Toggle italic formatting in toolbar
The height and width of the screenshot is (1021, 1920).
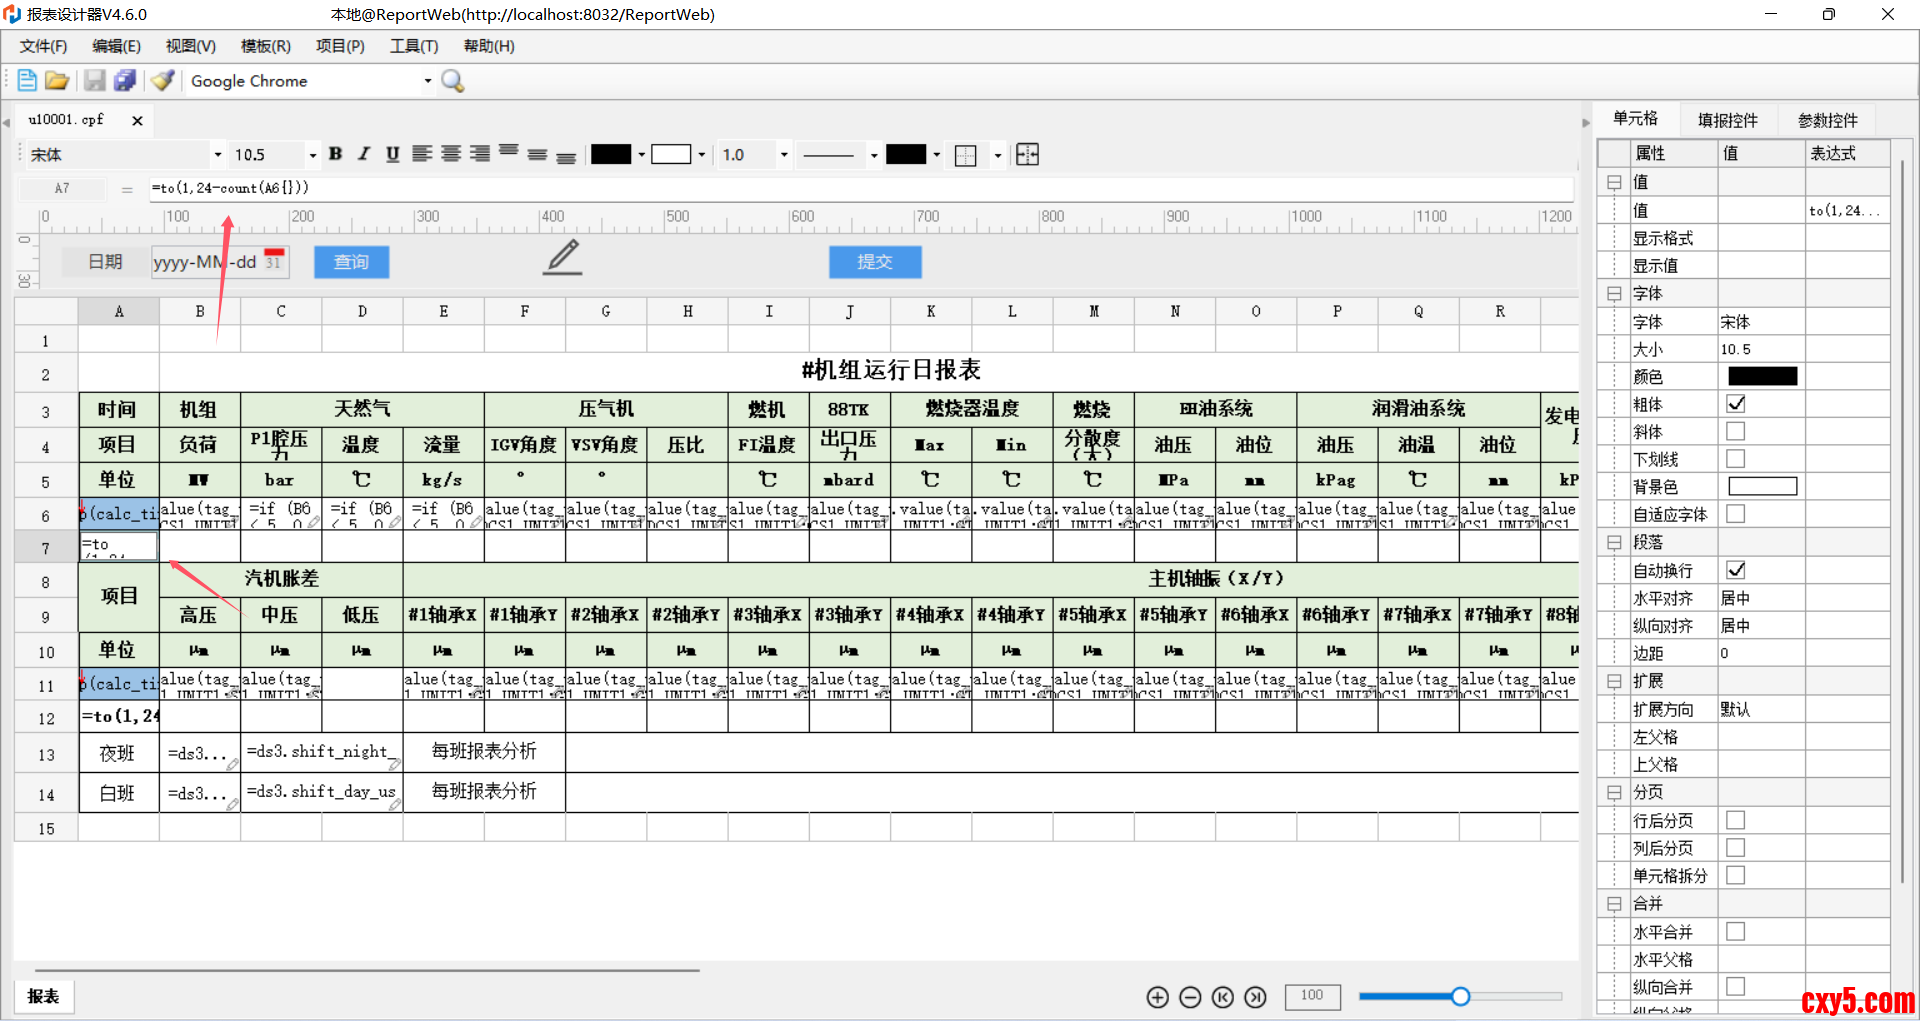coord(364,154)
